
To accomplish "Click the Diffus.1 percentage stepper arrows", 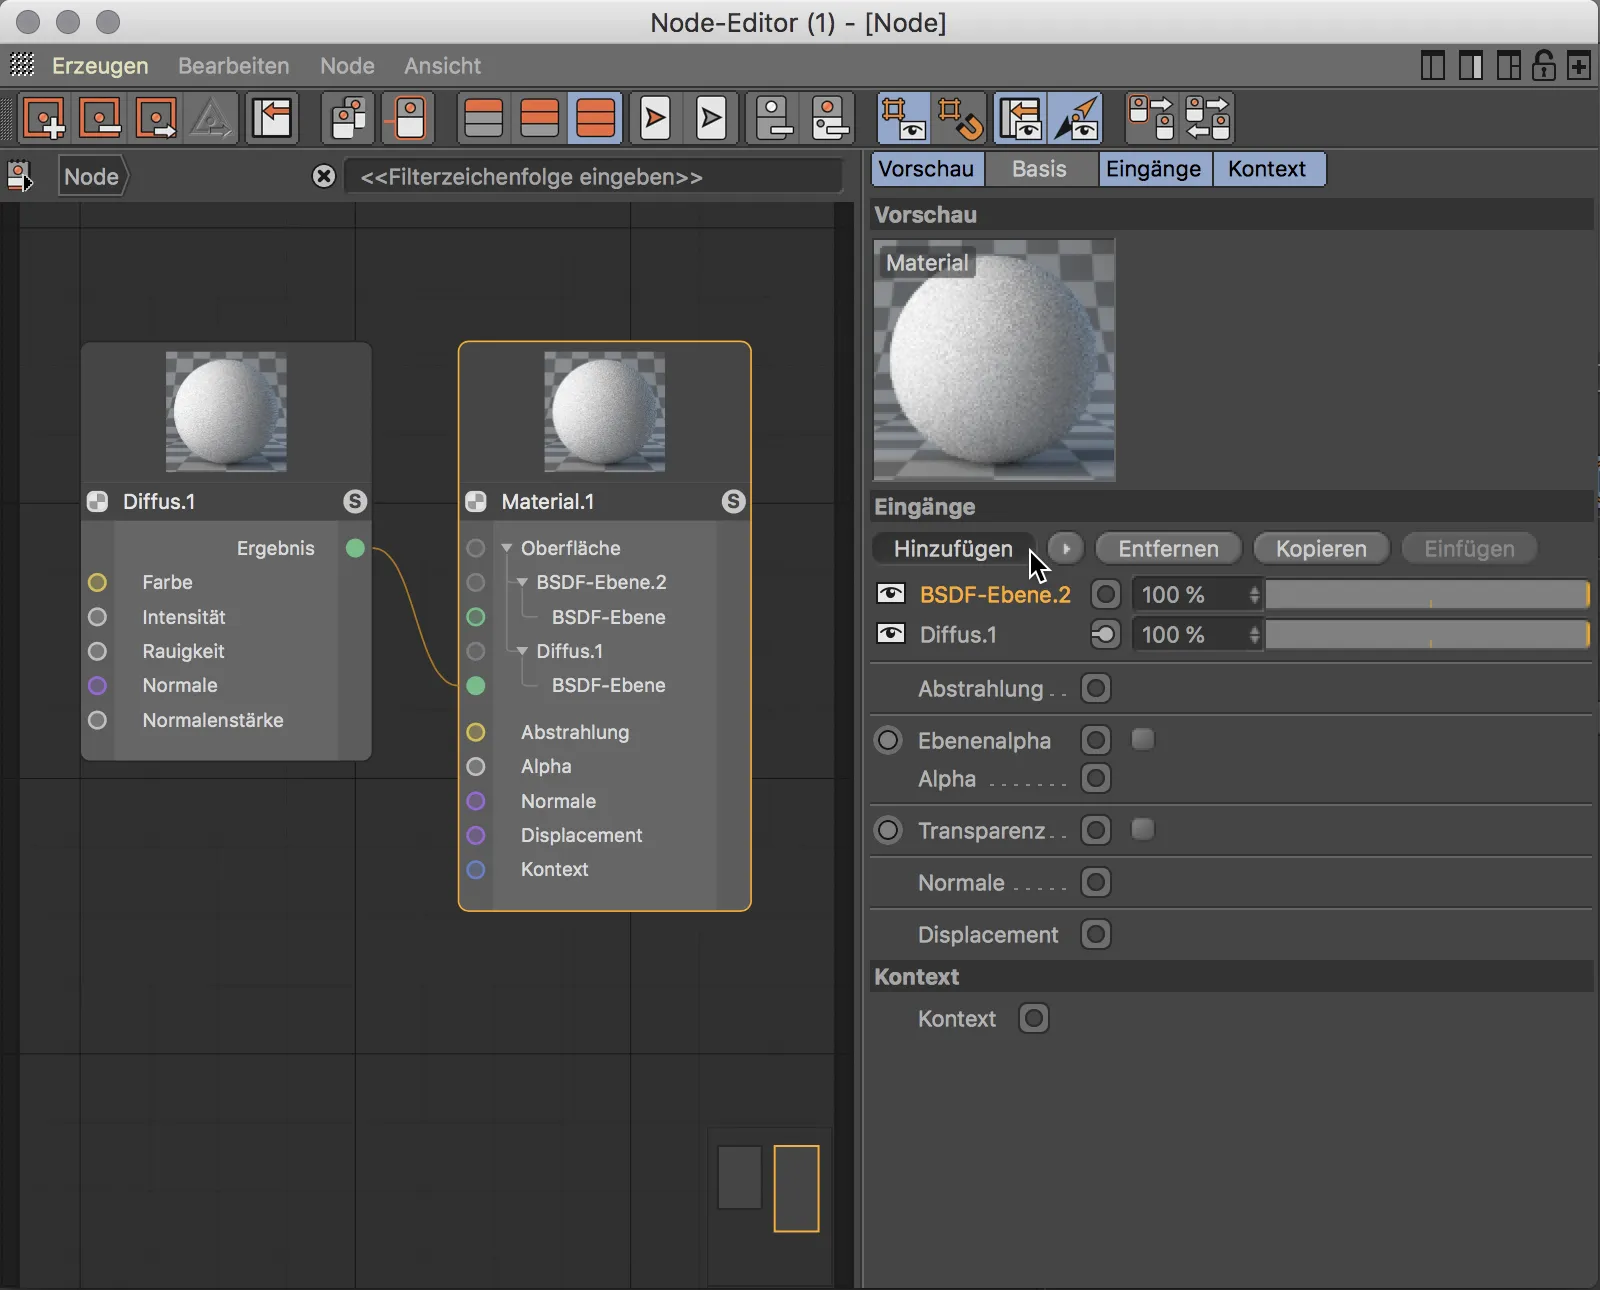I will tap(1254, 635).
